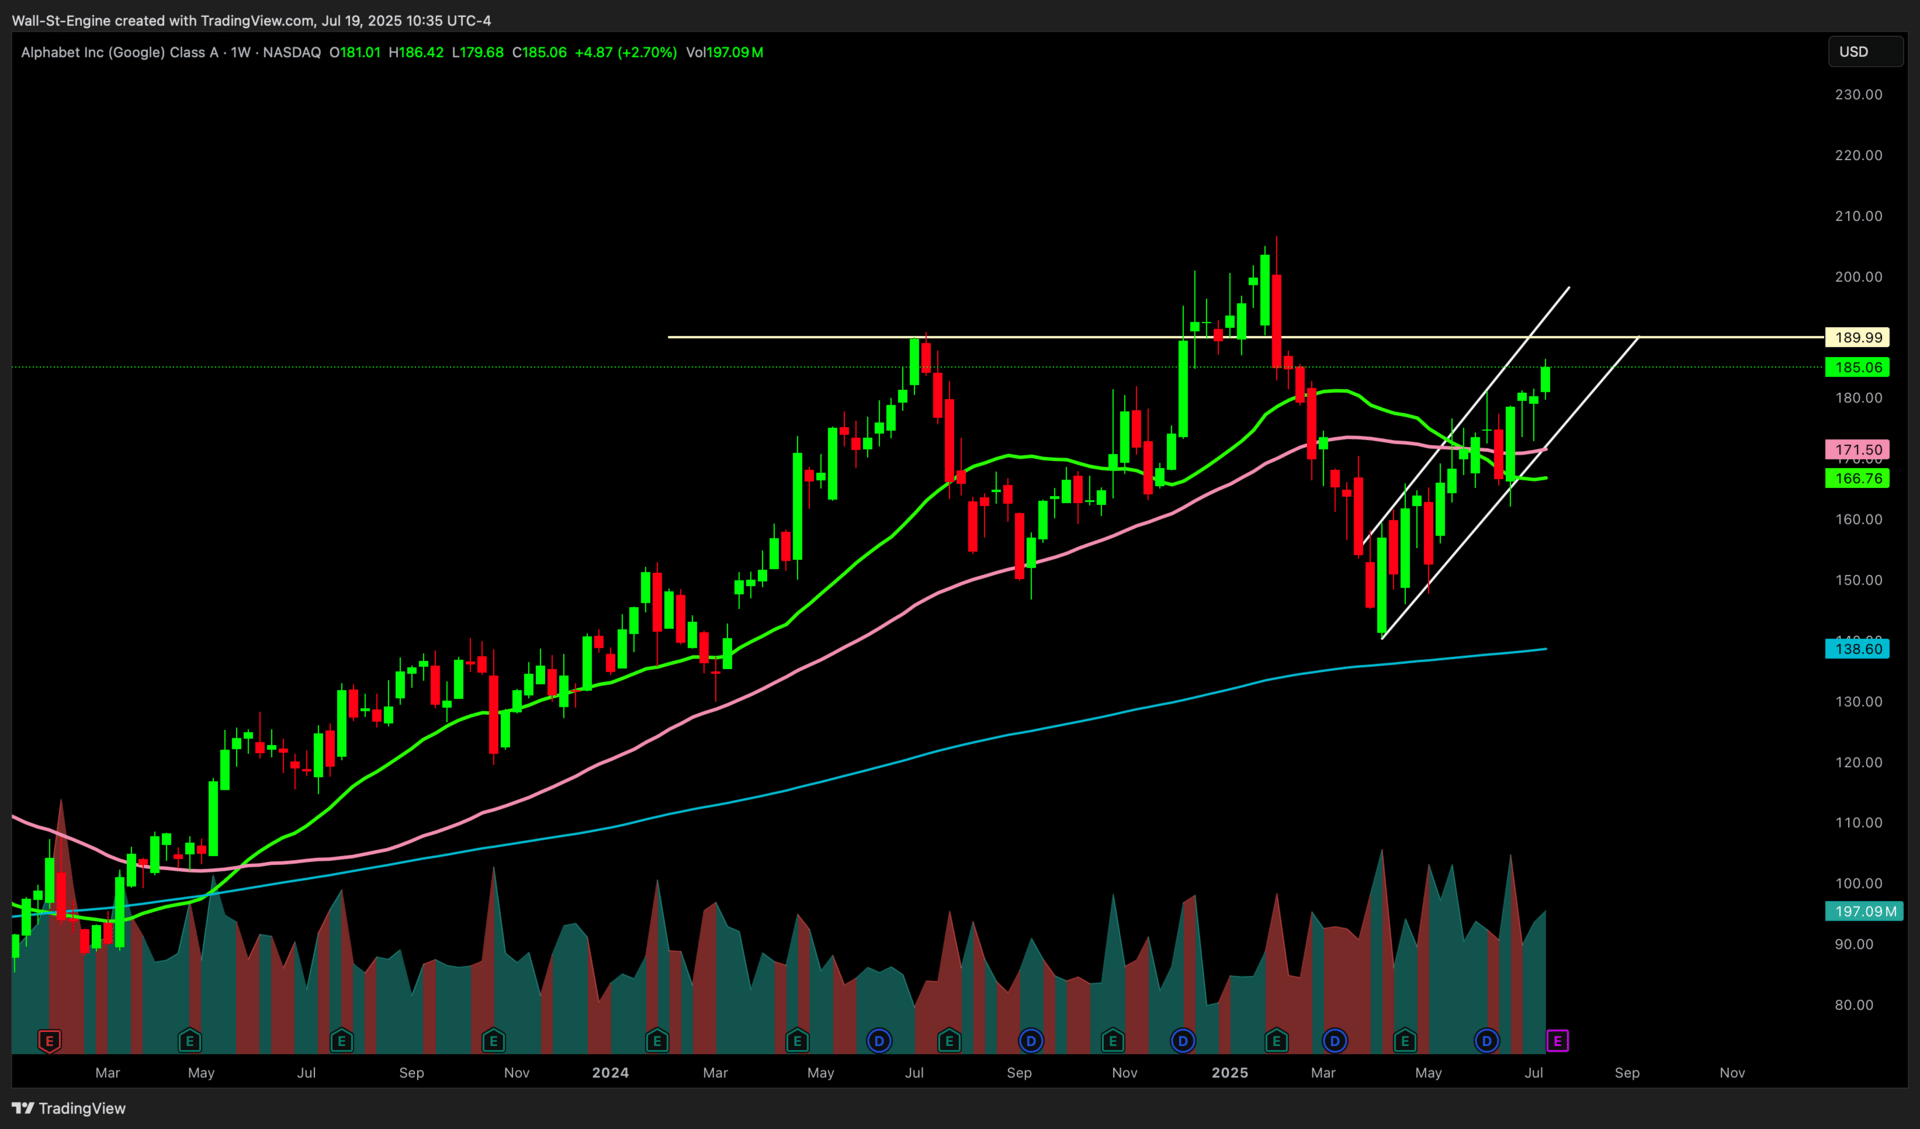This screenshot has height=1129, width=1920.
Task: Click the pink 171.50 moving average label
Action: point(1858,450)
